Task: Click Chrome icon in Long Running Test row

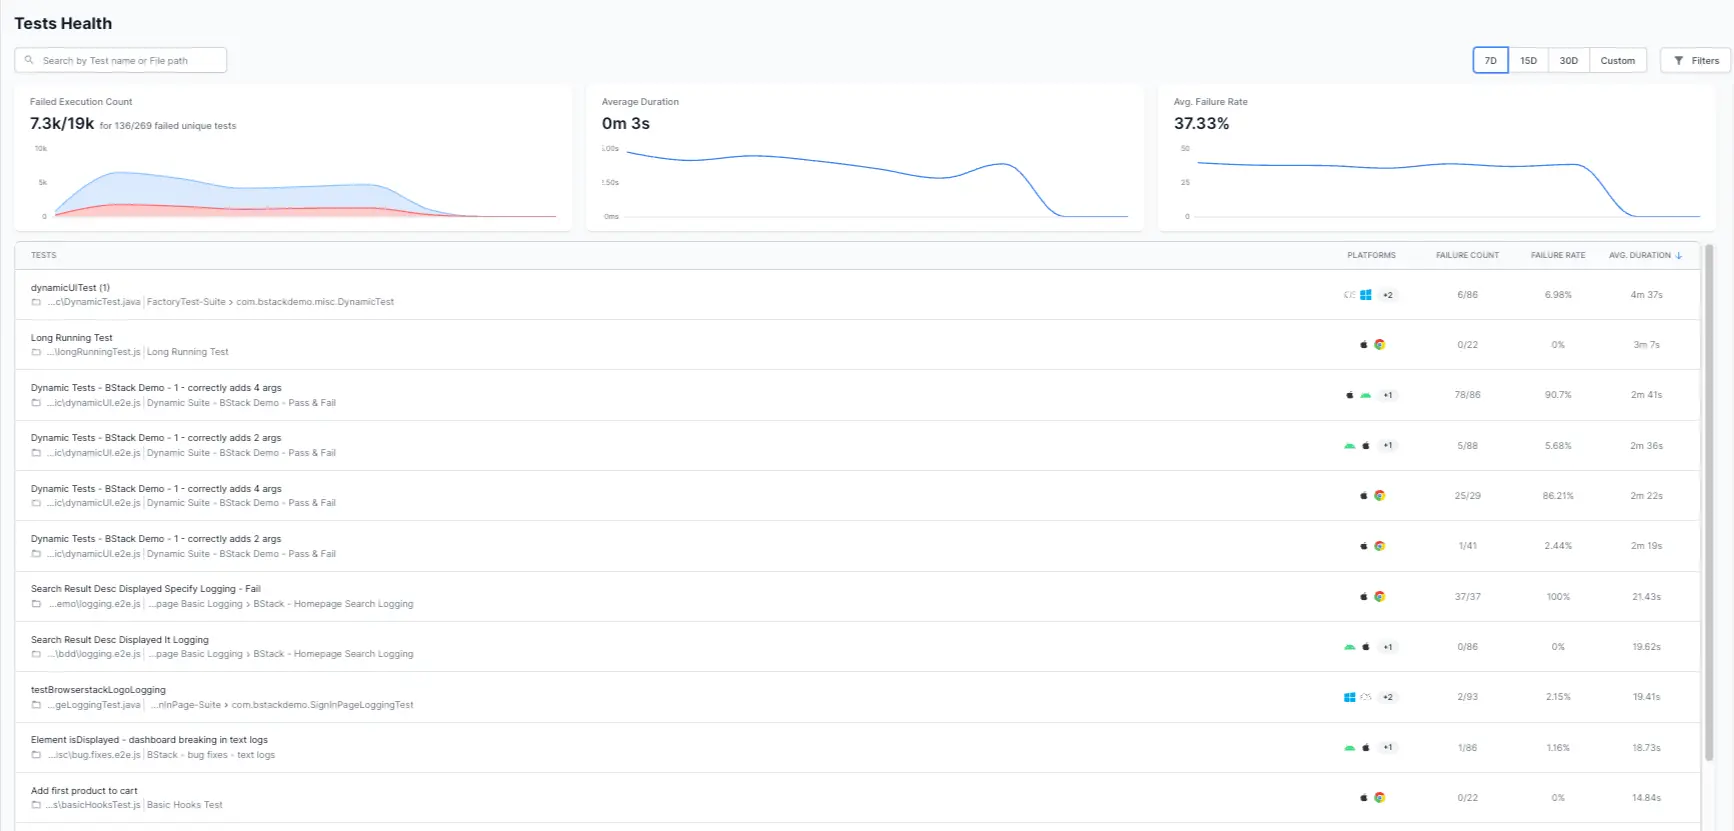Action: point(1379,345)
